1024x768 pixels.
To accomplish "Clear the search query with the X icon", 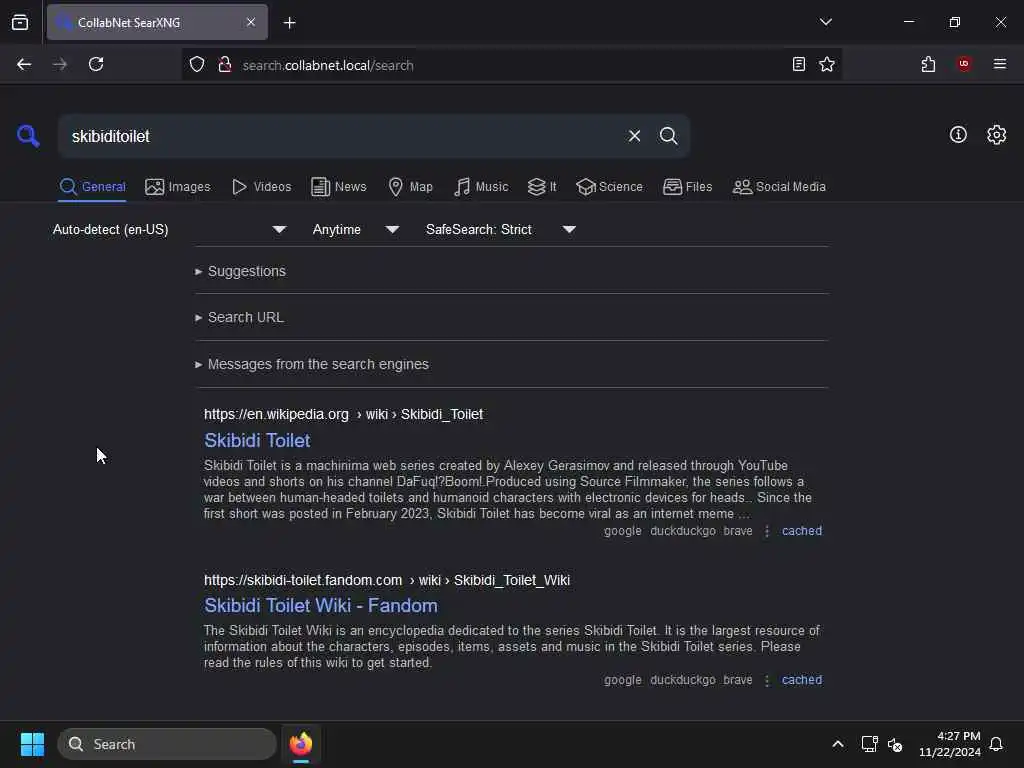I will (x=634, y=136).
